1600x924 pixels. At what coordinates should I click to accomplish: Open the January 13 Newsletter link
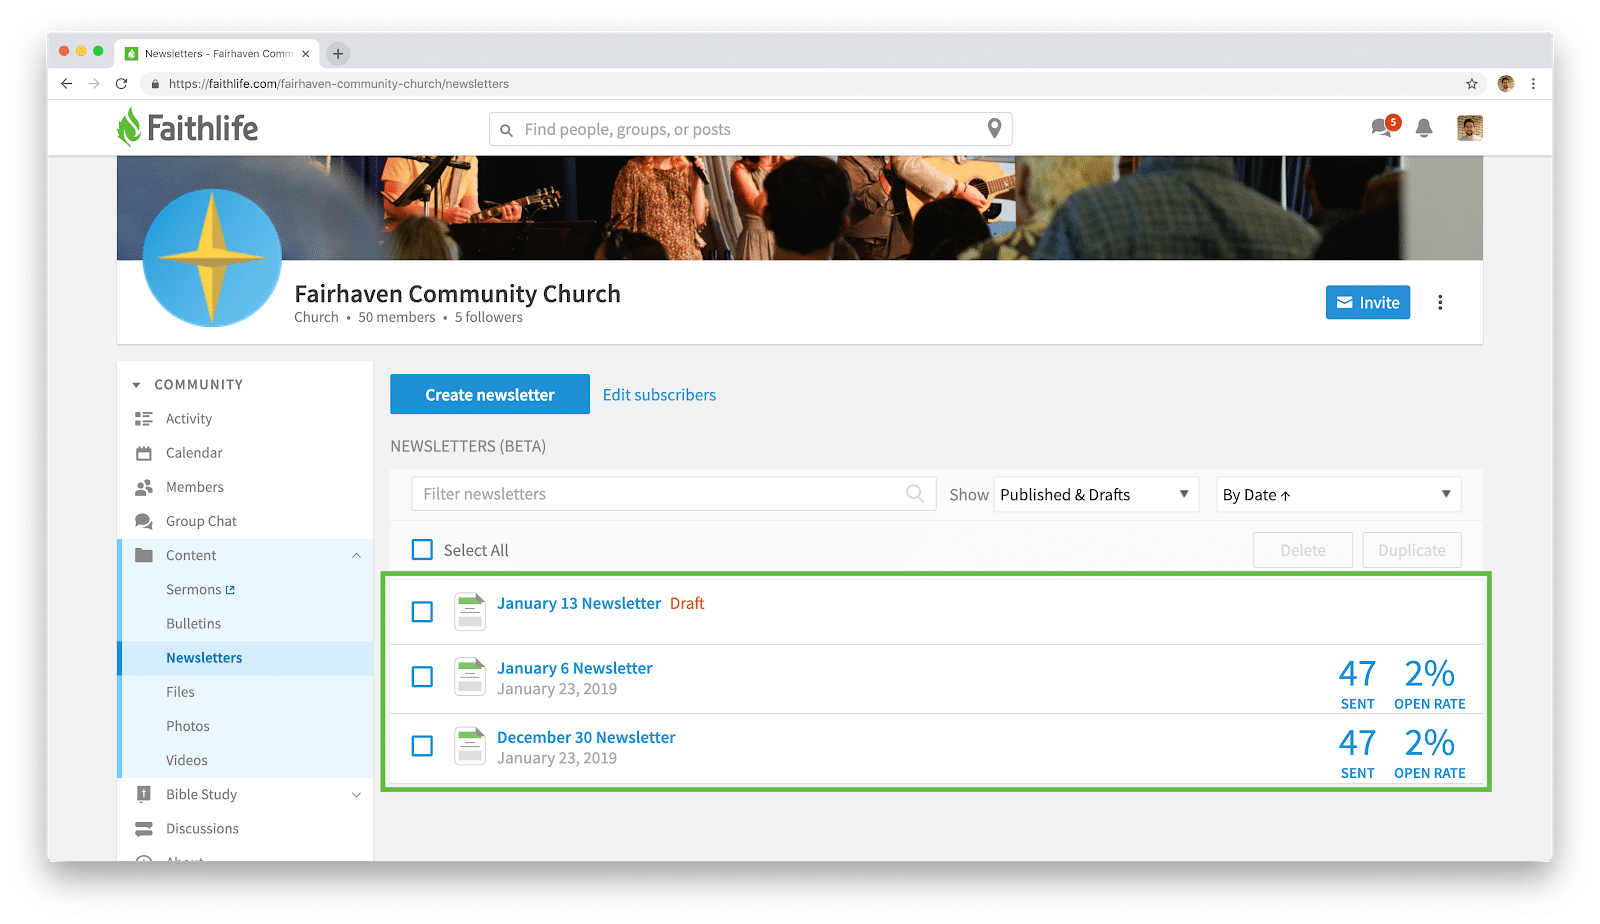point(579,603)
